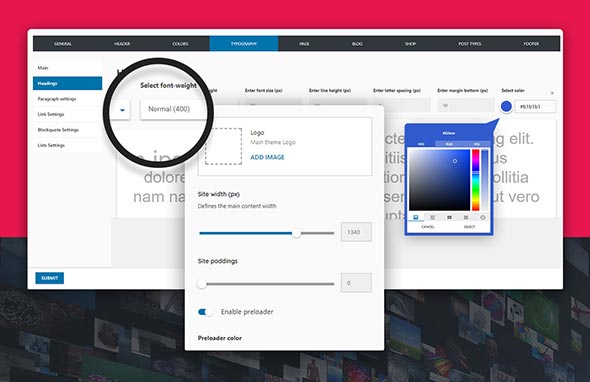The image size is (590, 382).
Task: Expand dropdown with the blue arrow caret
Action: click(x=122, y=110)
